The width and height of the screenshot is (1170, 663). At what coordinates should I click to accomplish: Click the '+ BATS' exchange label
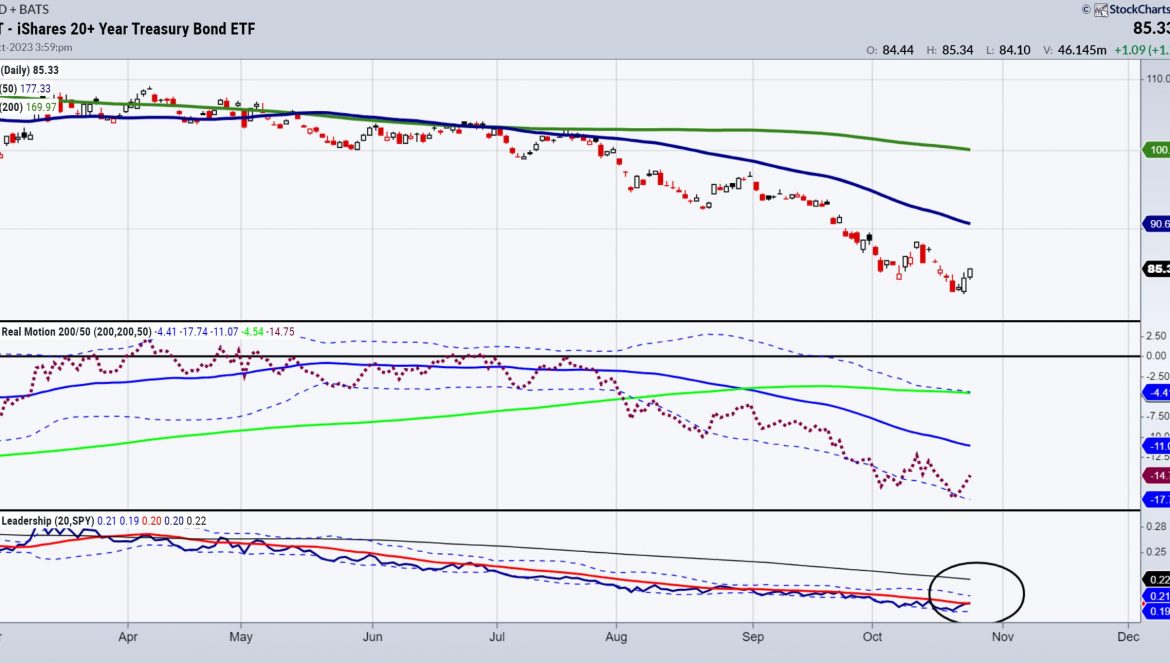point(29,10)
